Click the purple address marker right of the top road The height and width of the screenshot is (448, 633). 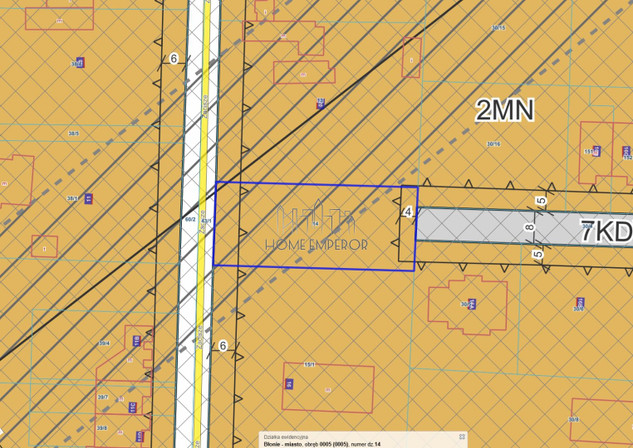(321, 103)
